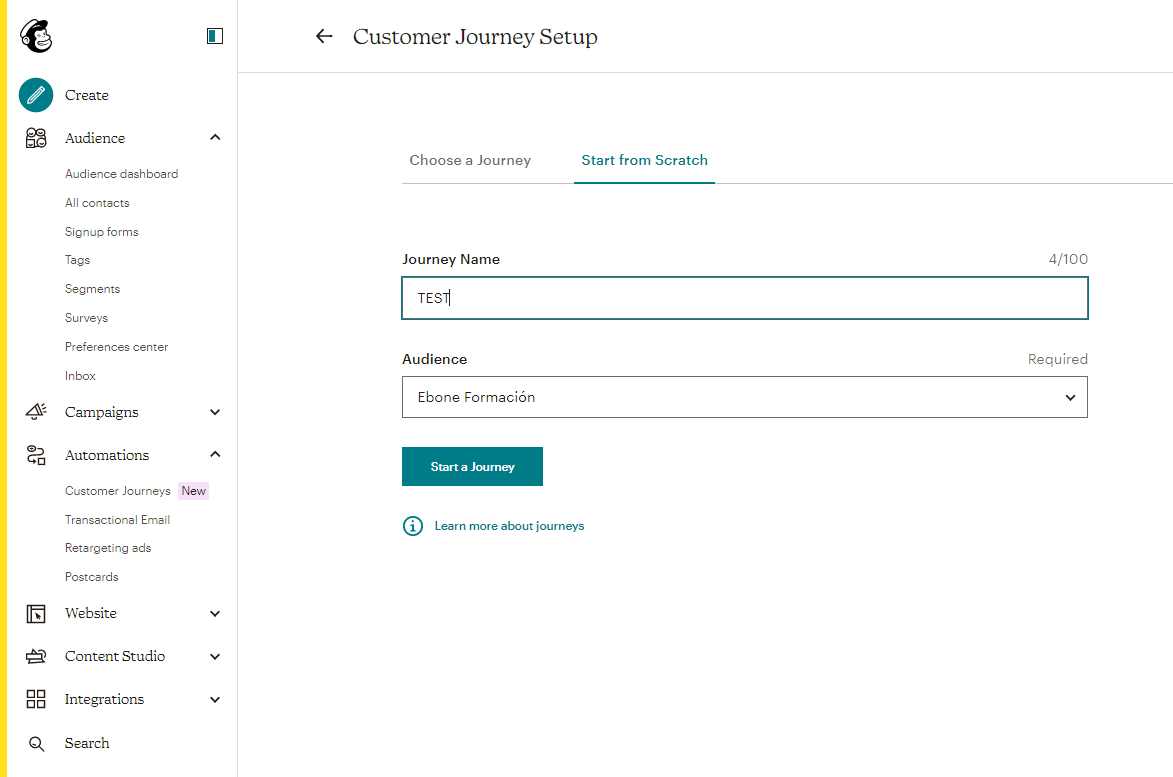Expand the Campaigns section
The width and height of the screenshot is (1173, 777).
(x=214, y=412)
